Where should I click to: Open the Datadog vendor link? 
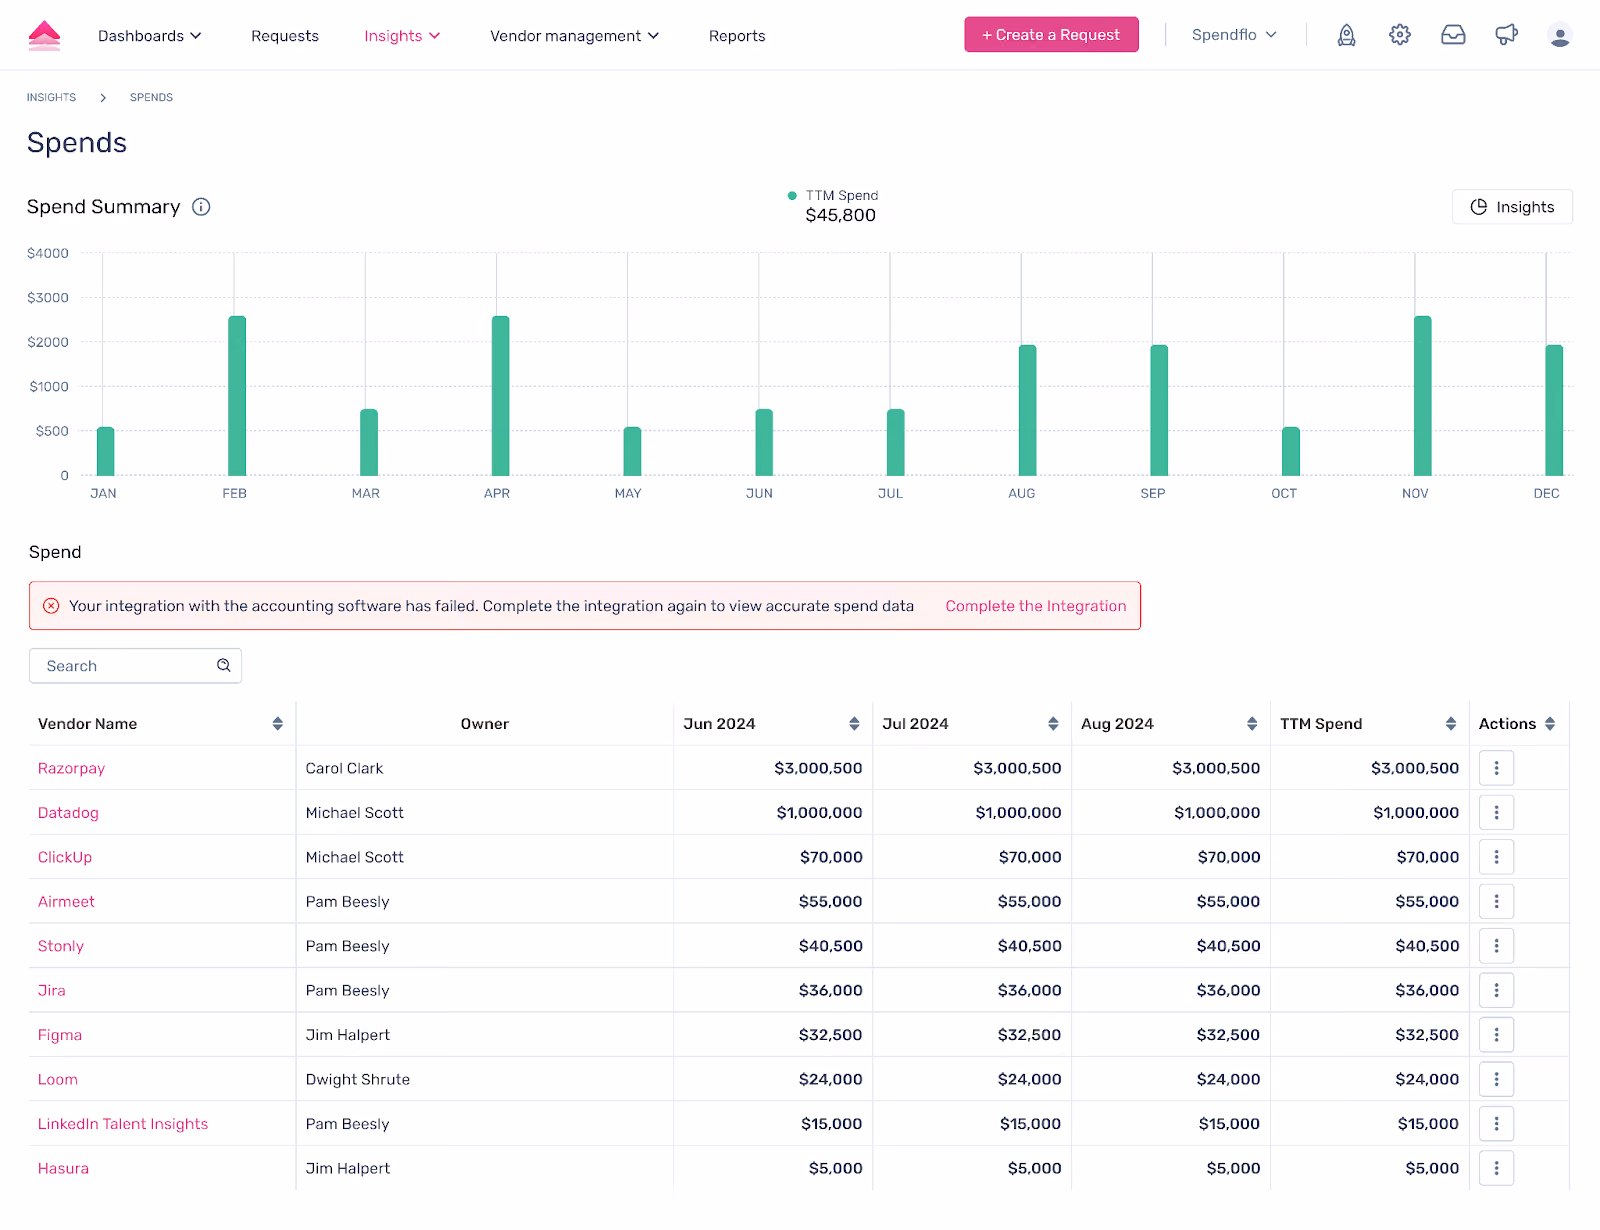coord(68,813)
